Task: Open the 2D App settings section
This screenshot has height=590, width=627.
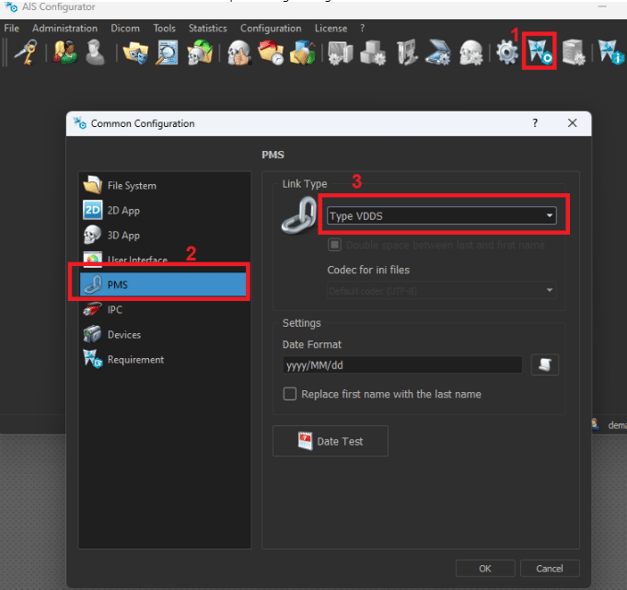Action: click(x=123, y=210)
